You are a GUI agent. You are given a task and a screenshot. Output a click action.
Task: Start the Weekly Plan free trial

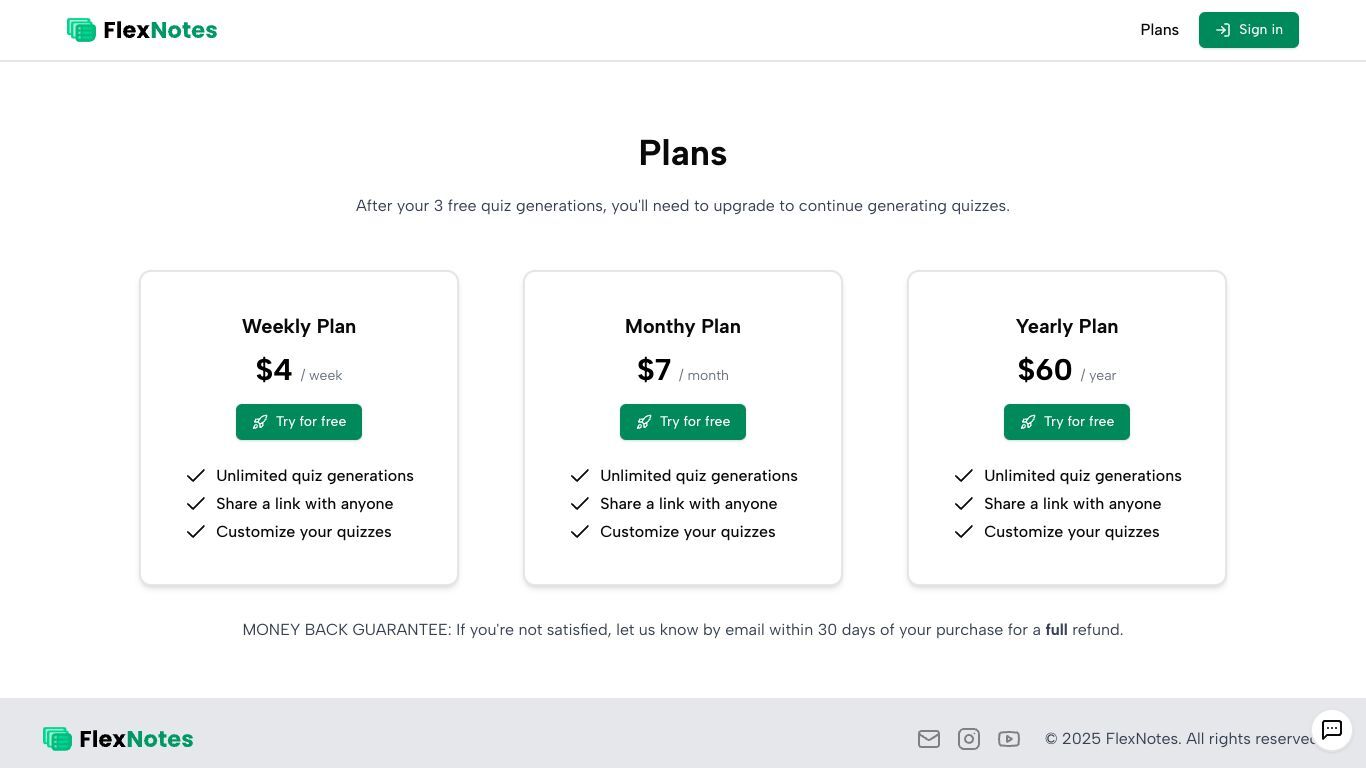tap(299, 422)
